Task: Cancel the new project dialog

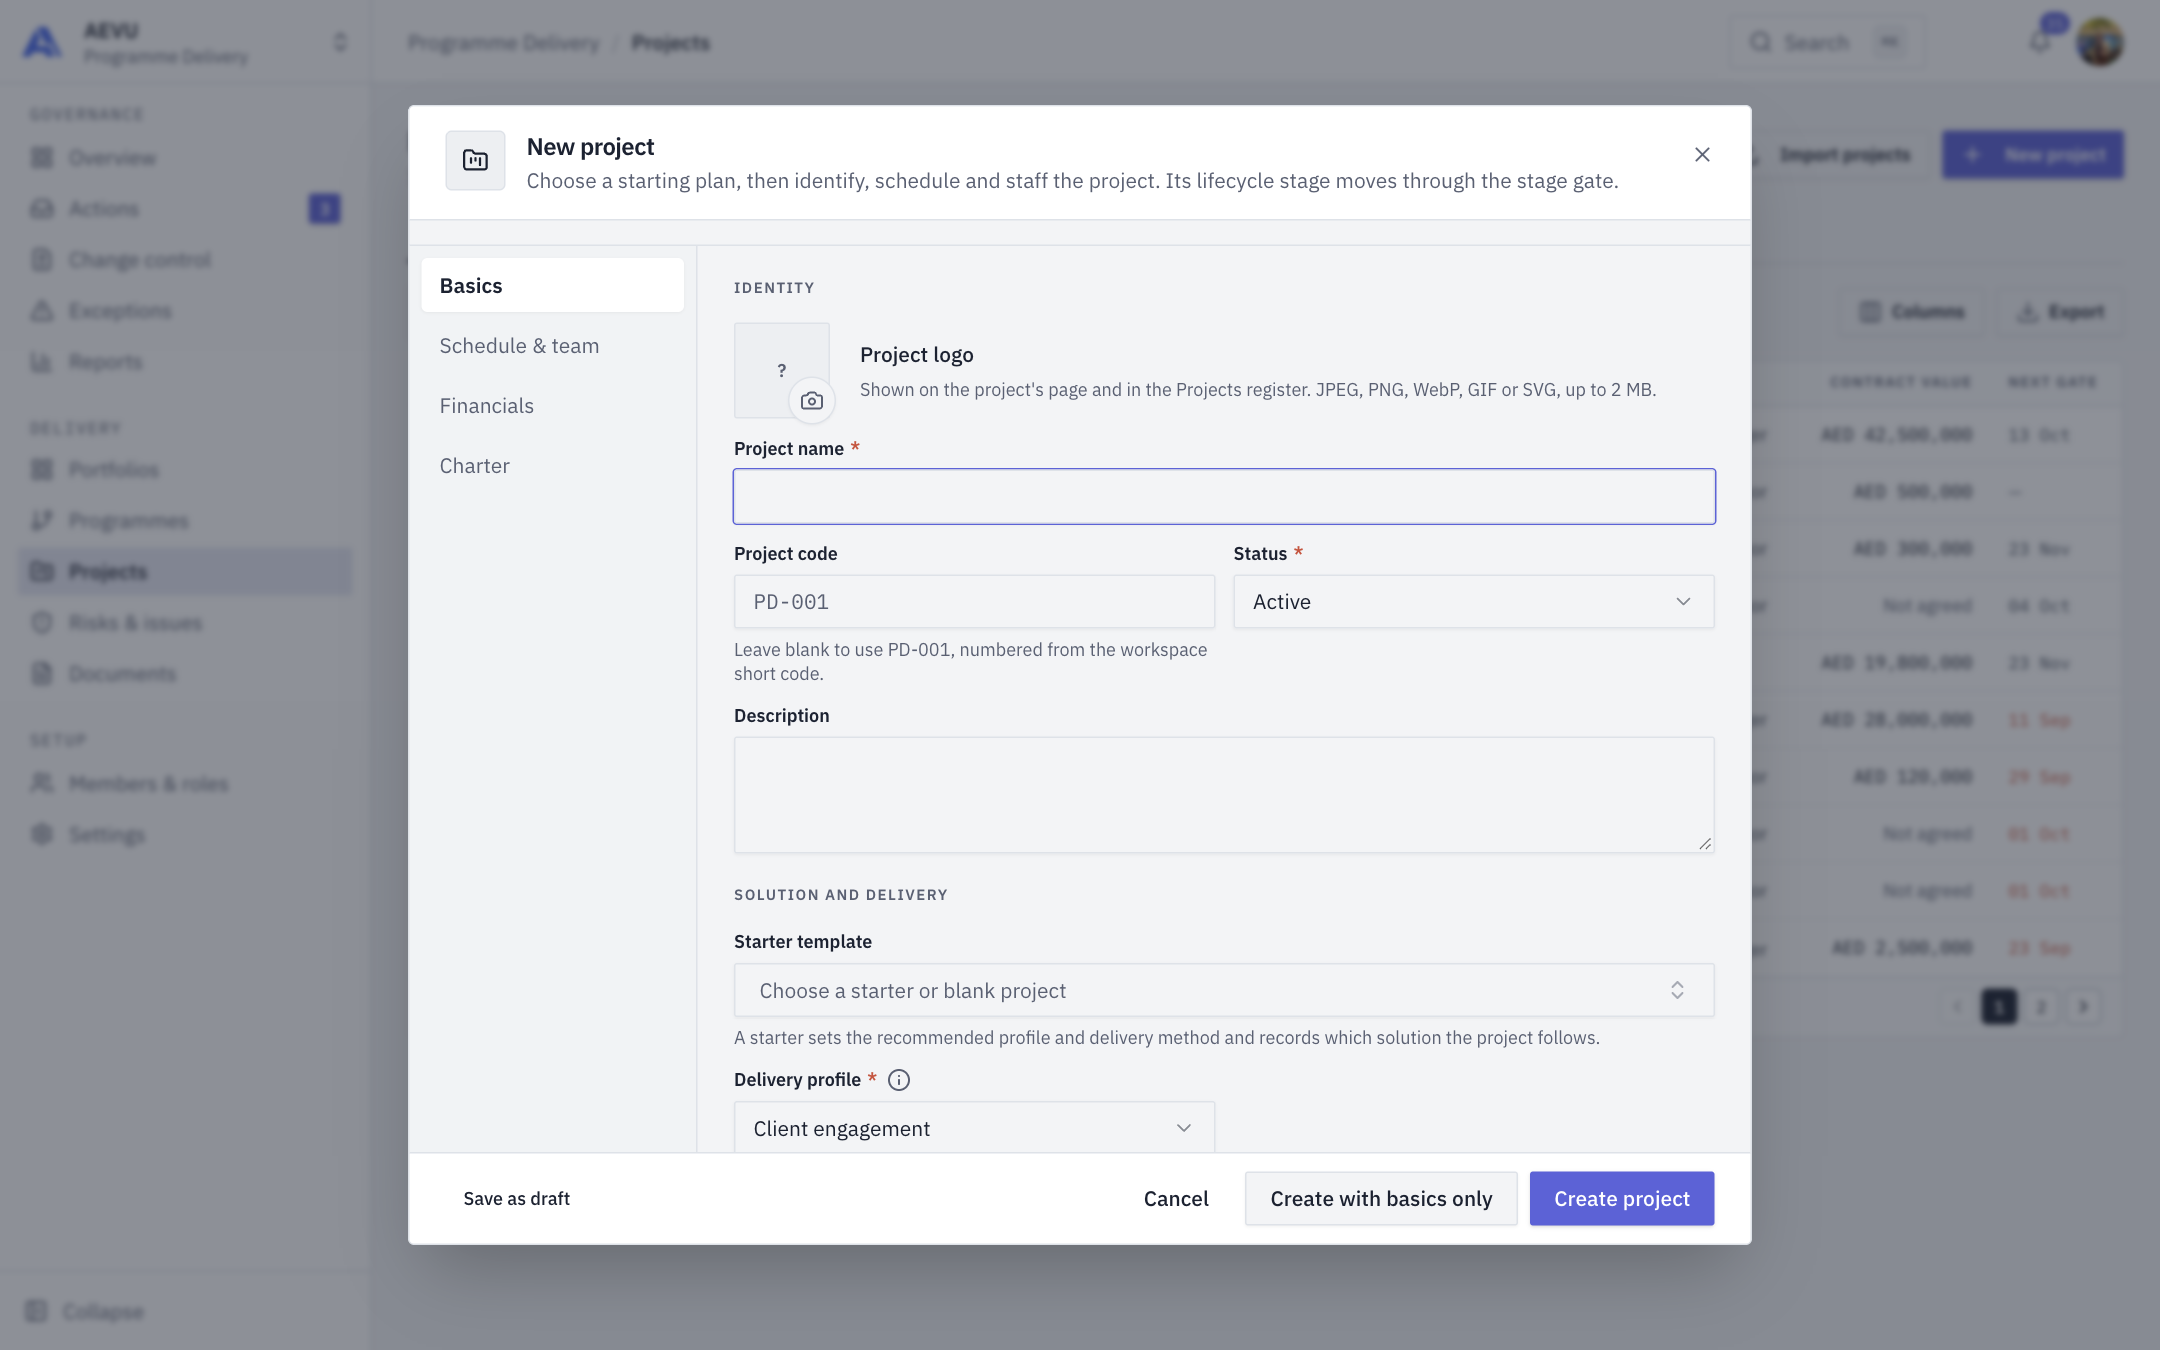Action: click(x=1176, y=1199)
